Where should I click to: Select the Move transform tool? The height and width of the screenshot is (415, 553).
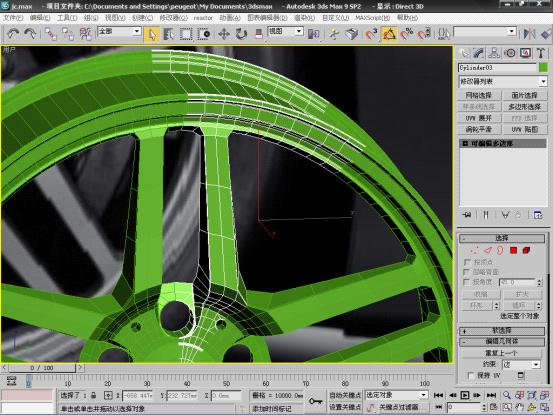[x=224, y=34]
